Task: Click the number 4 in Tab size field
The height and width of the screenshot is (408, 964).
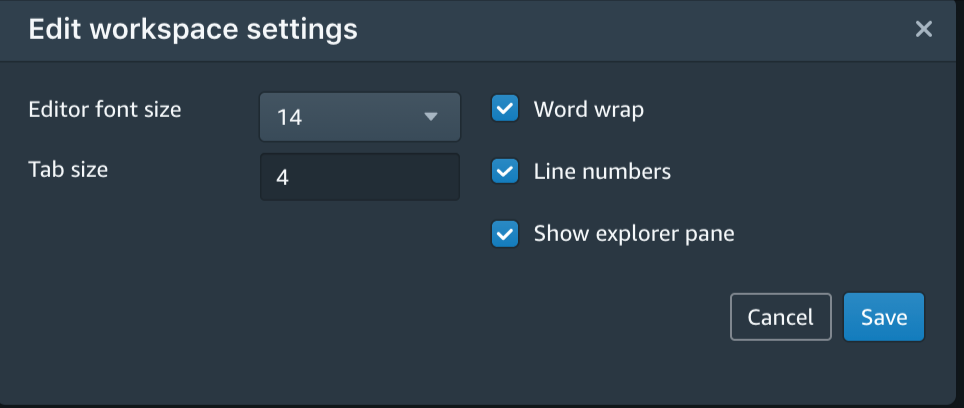Action: pos(282,178)
